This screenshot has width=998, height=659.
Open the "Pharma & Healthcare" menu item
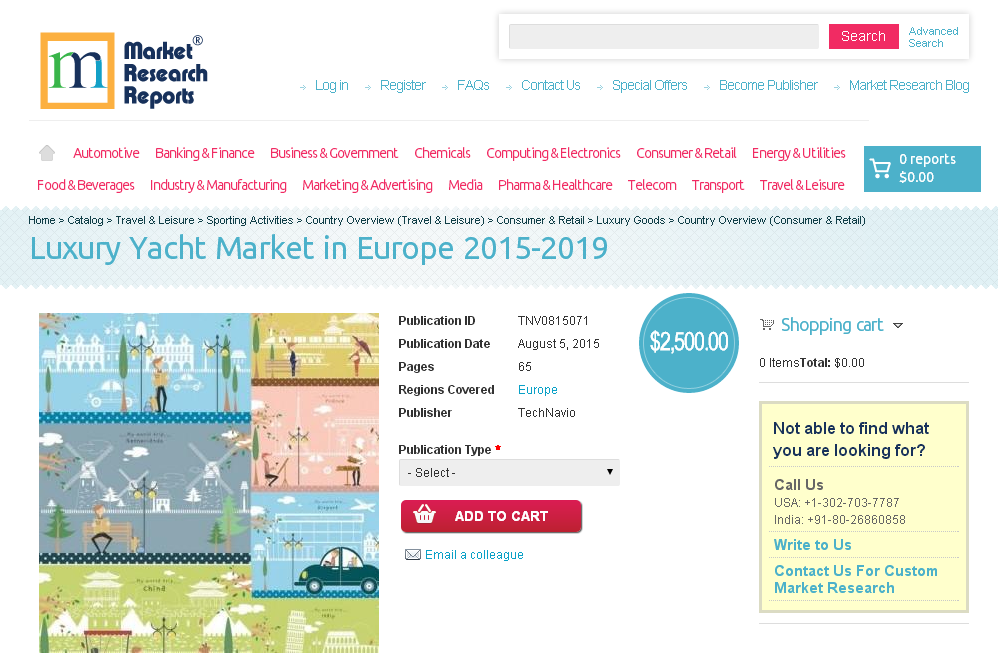pos(554,185)
